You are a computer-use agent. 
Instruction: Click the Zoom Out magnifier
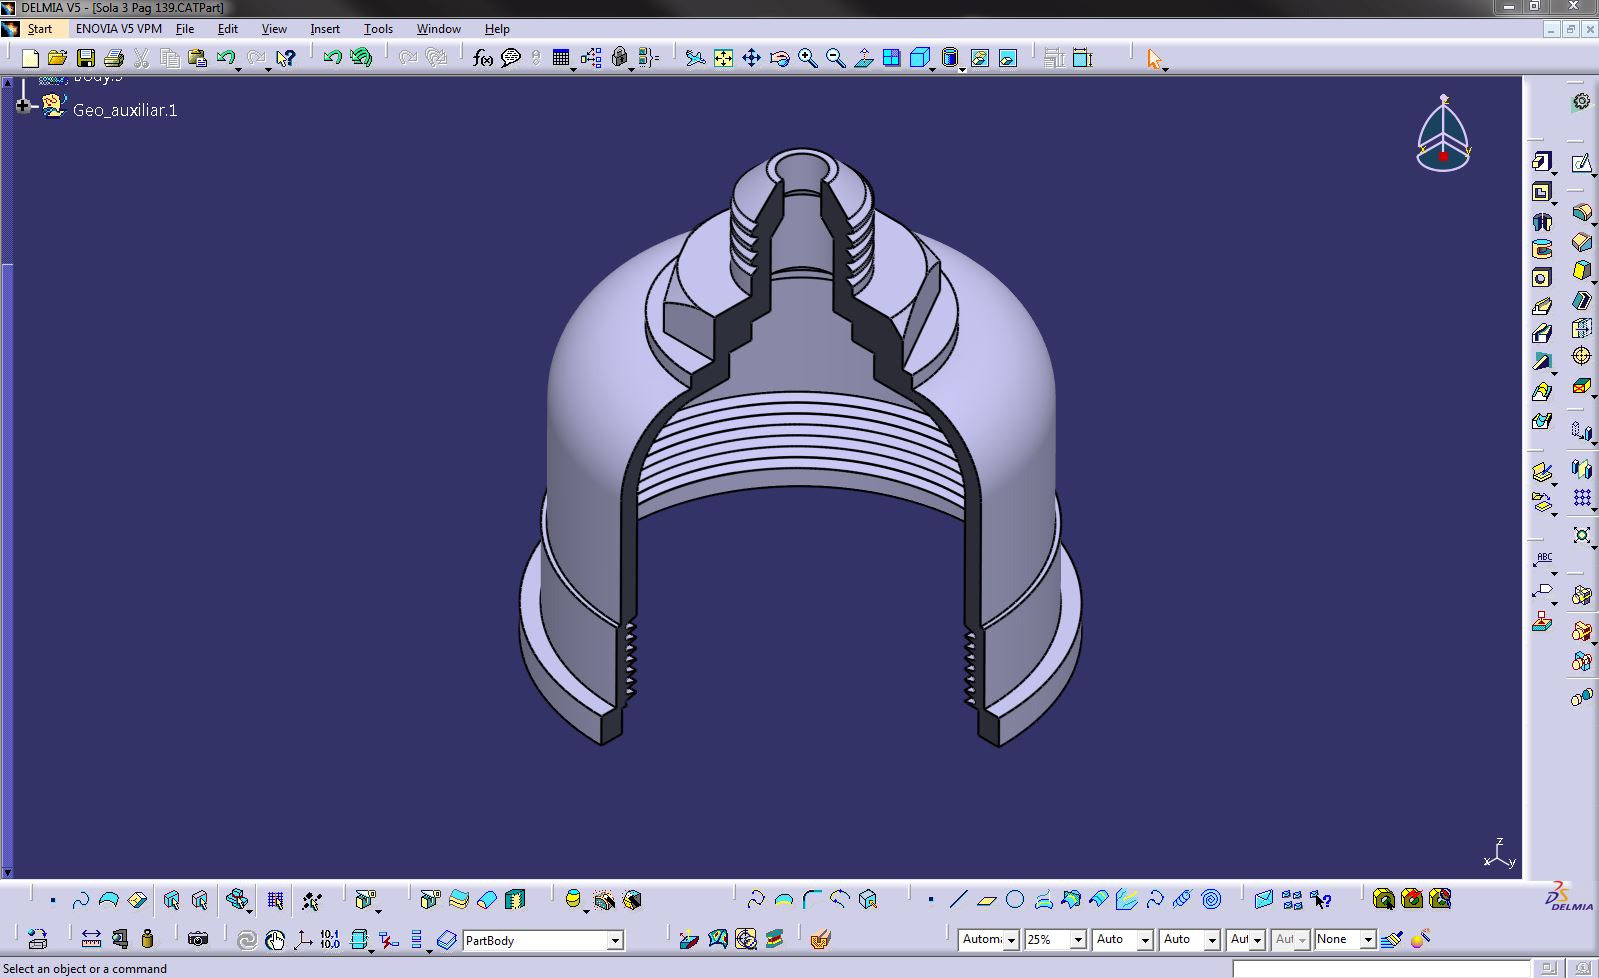[x=835, y=59]
